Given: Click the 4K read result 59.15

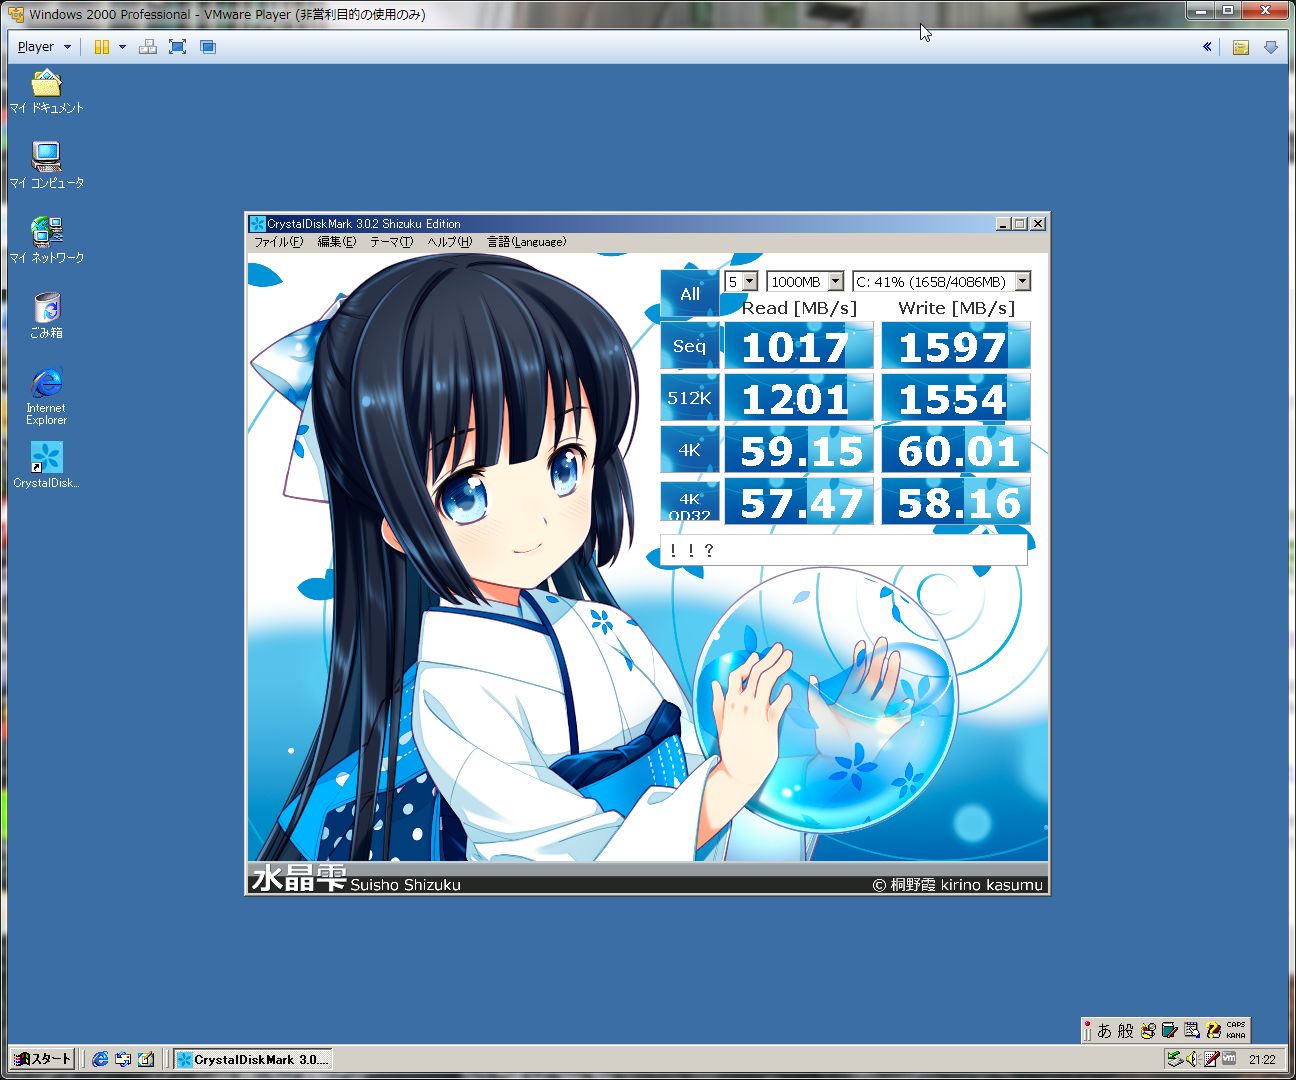Looking at the screenshot, I should pyautogui.click(x=798, y=451).
